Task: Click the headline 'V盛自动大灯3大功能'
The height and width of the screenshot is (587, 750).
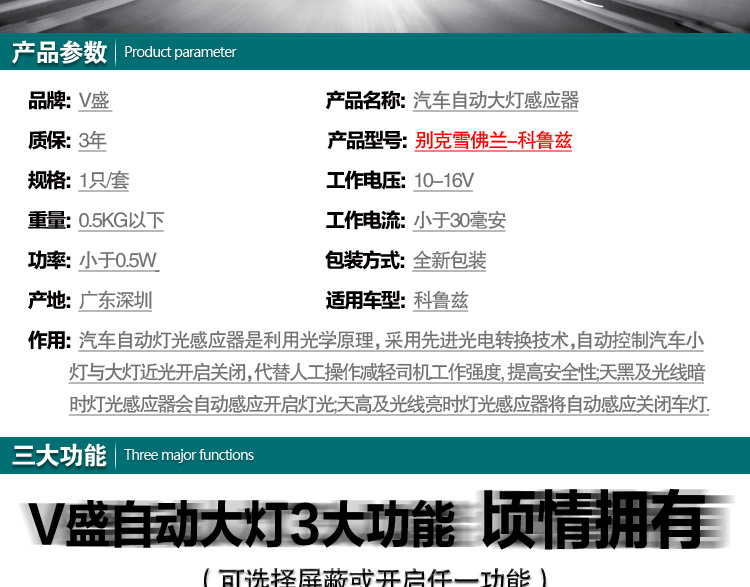Action: tap(239, 523)
